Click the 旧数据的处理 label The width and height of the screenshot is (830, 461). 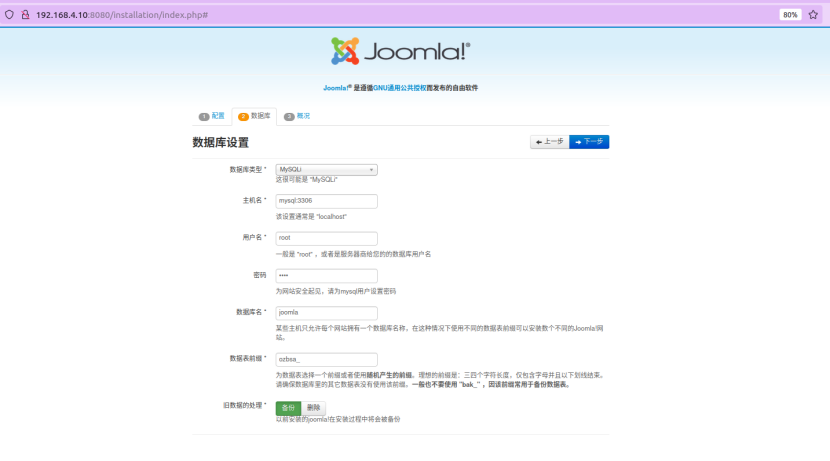[x=245, y=405]
